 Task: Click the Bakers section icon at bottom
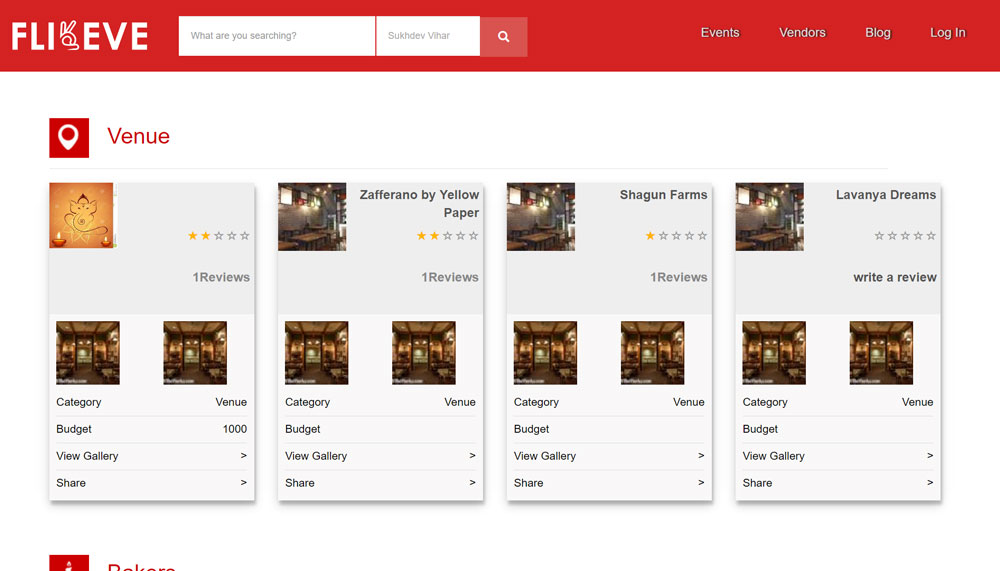point(69,564)
